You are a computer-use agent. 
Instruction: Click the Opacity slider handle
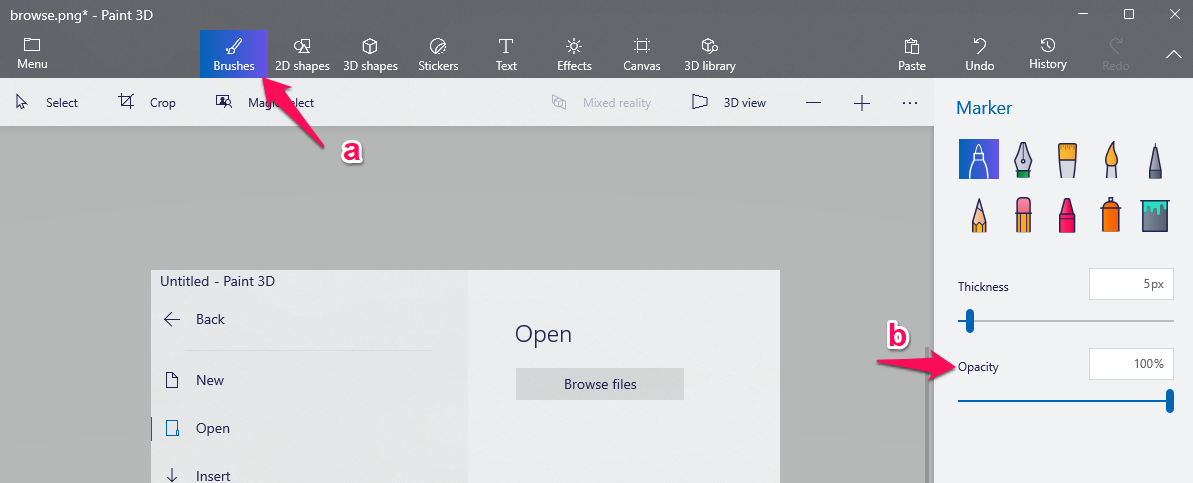pos(1169,400)
